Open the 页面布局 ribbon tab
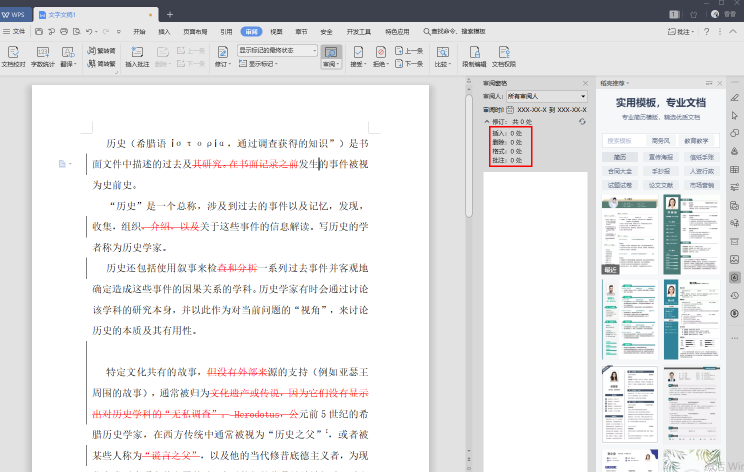Screen dimensions: 746x472 (195, 31)
